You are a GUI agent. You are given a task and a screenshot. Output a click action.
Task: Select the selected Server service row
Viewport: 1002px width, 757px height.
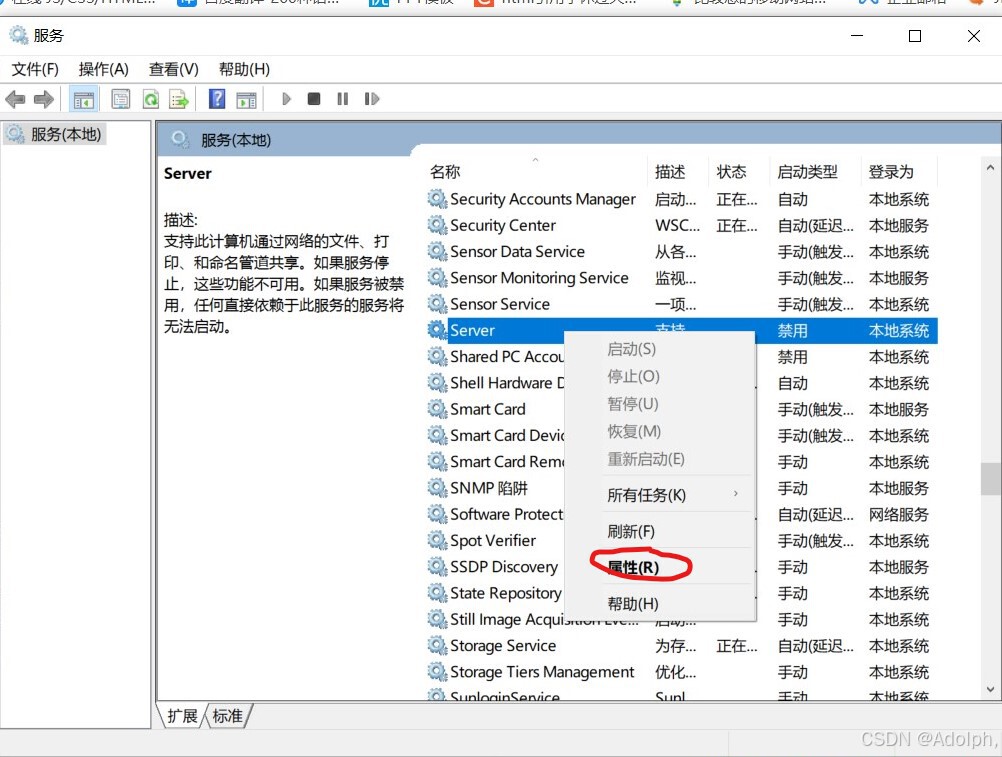(x=682, y=330)
